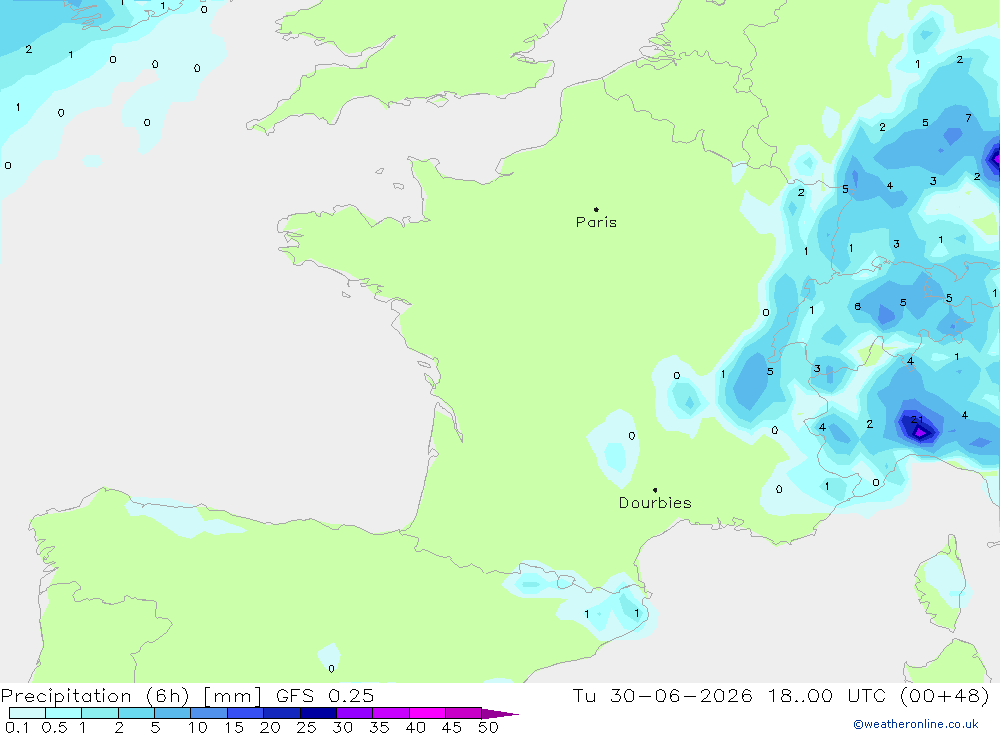The image size is (1000, 733).
Task: Pick the 45–50 mm legend color
Action: pyautogui.click(x=463, y=713)
